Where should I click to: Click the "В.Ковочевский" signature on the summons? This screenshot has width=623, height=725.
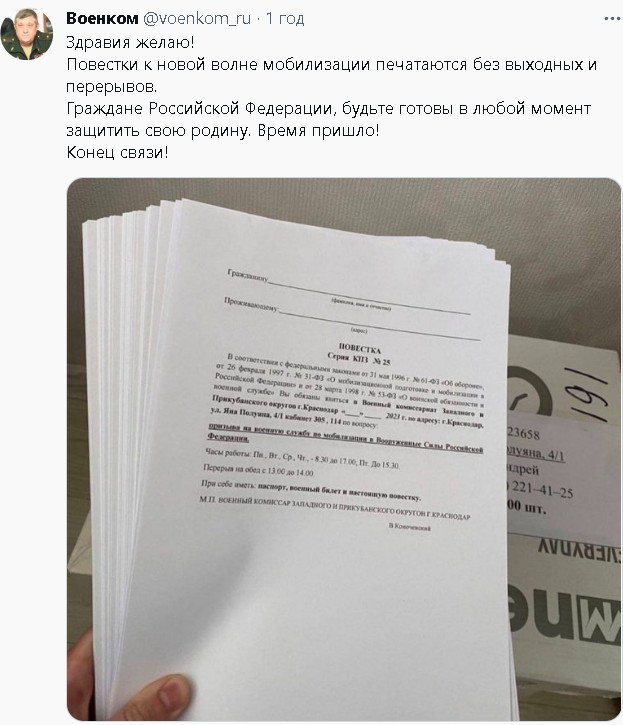pyautogui.click(x=410, y=527)
